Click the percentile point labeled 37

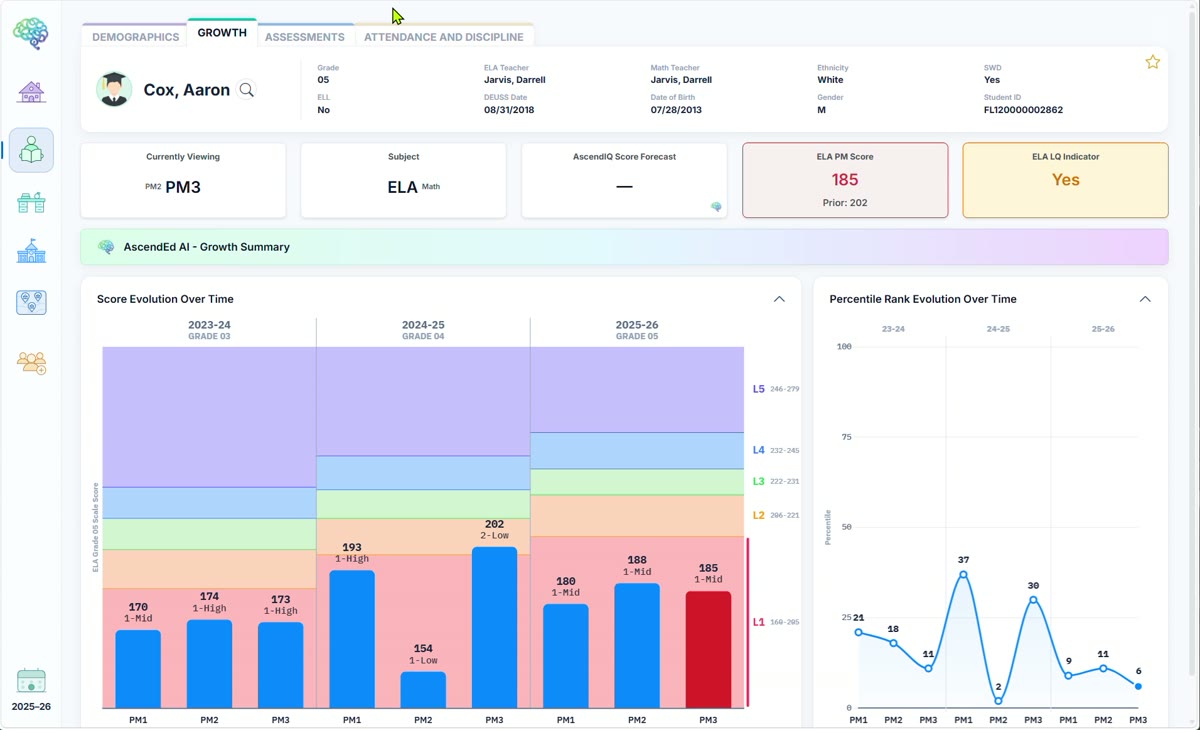click(x=963, y=574)
